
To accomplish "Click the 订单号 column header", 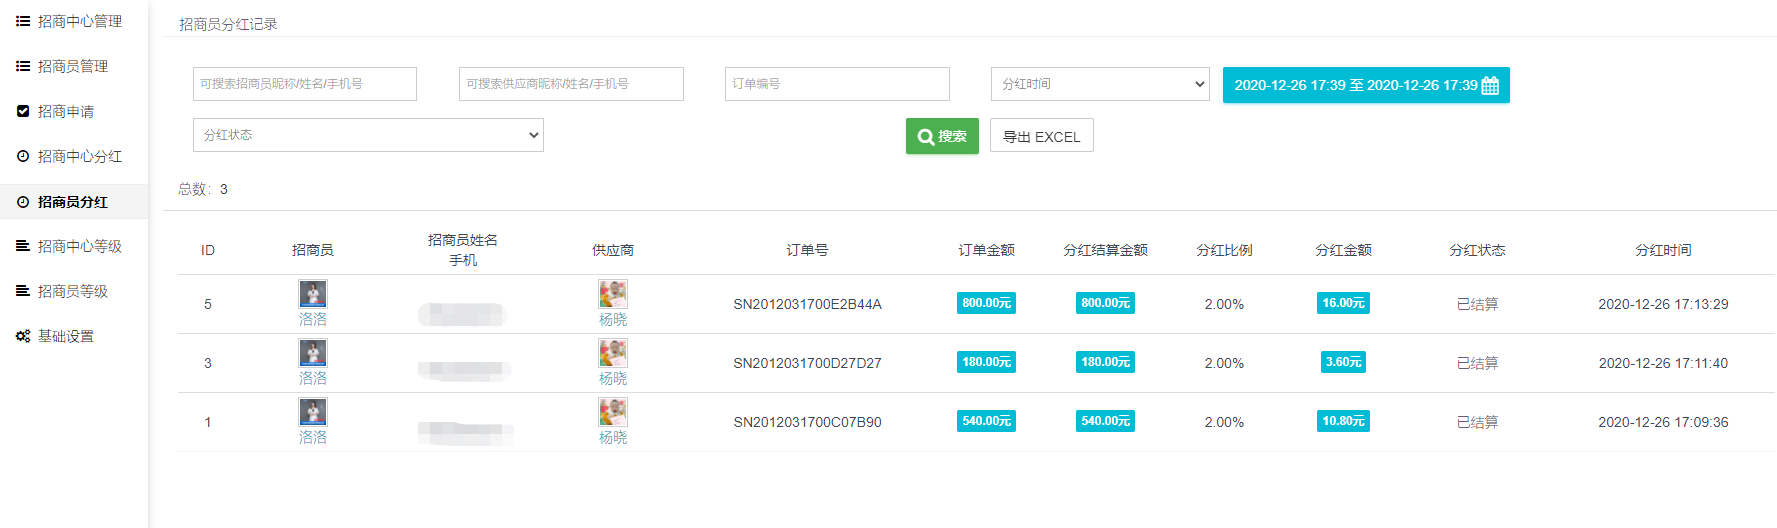I will (807, 250).
